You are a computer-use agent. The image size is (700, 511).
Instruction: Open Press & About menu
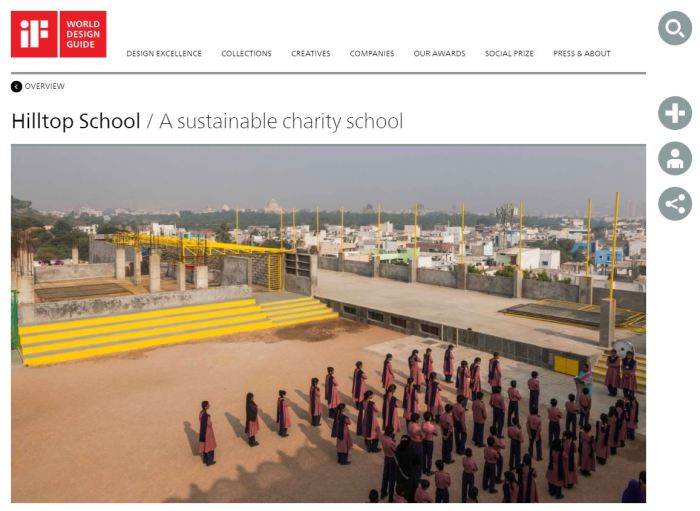tap(582, 54)
